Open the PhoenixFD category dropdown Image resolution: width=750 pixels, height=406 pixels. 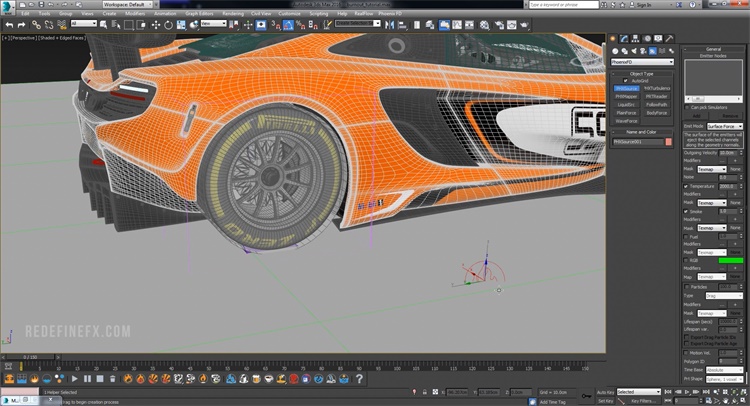642,62
